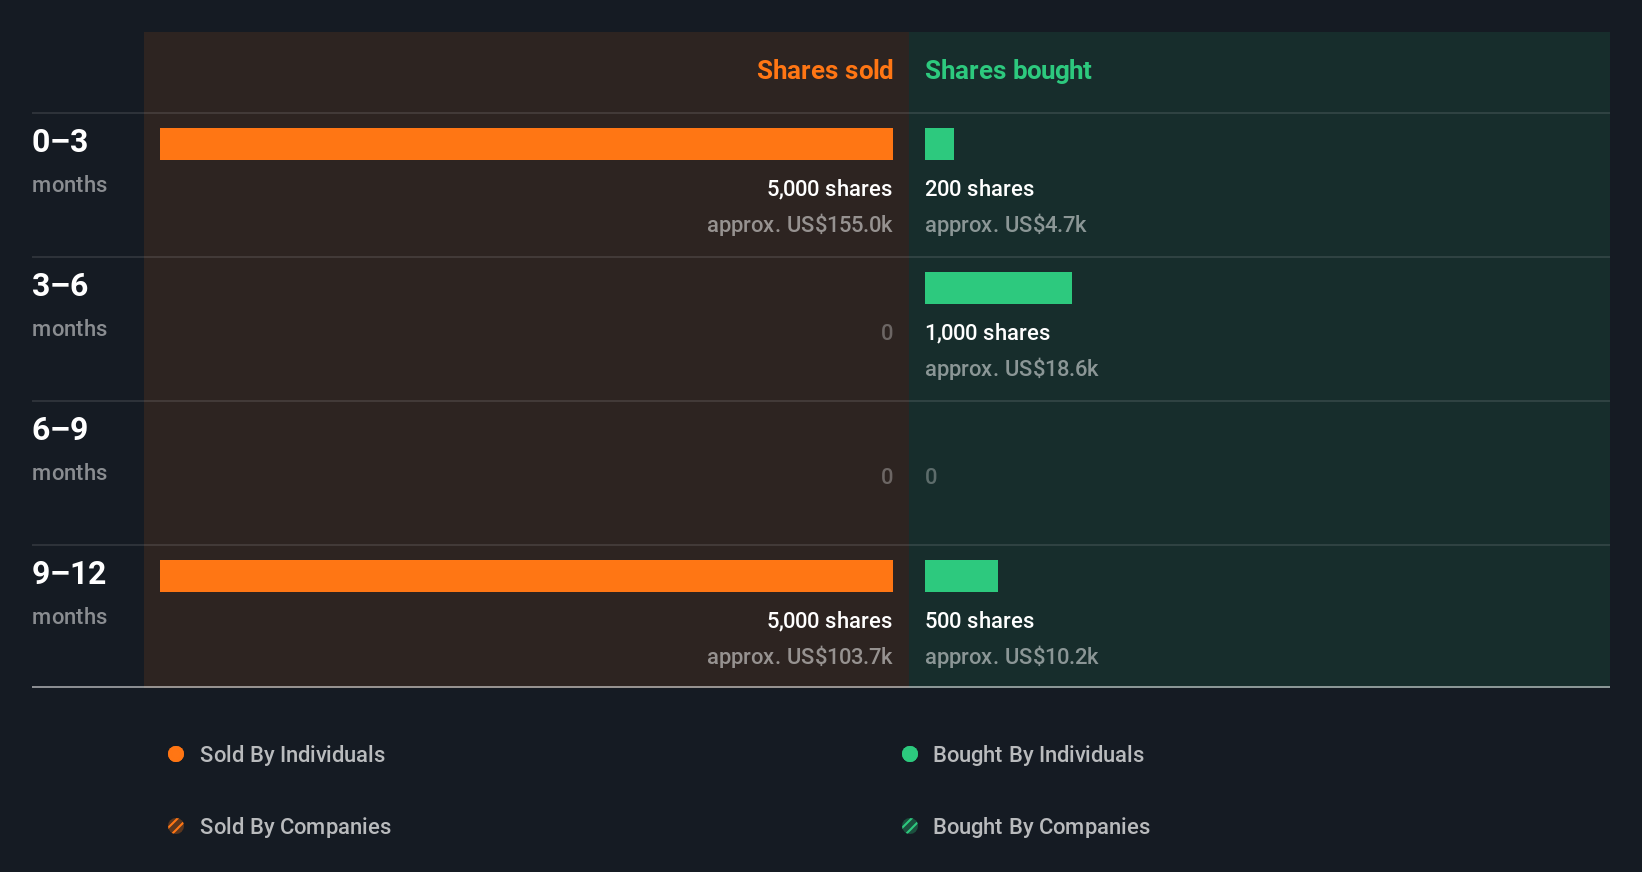Select the 0–3 months row label
The width and height of the screenshot is (1642, 872).
click(x=69, y=160)
